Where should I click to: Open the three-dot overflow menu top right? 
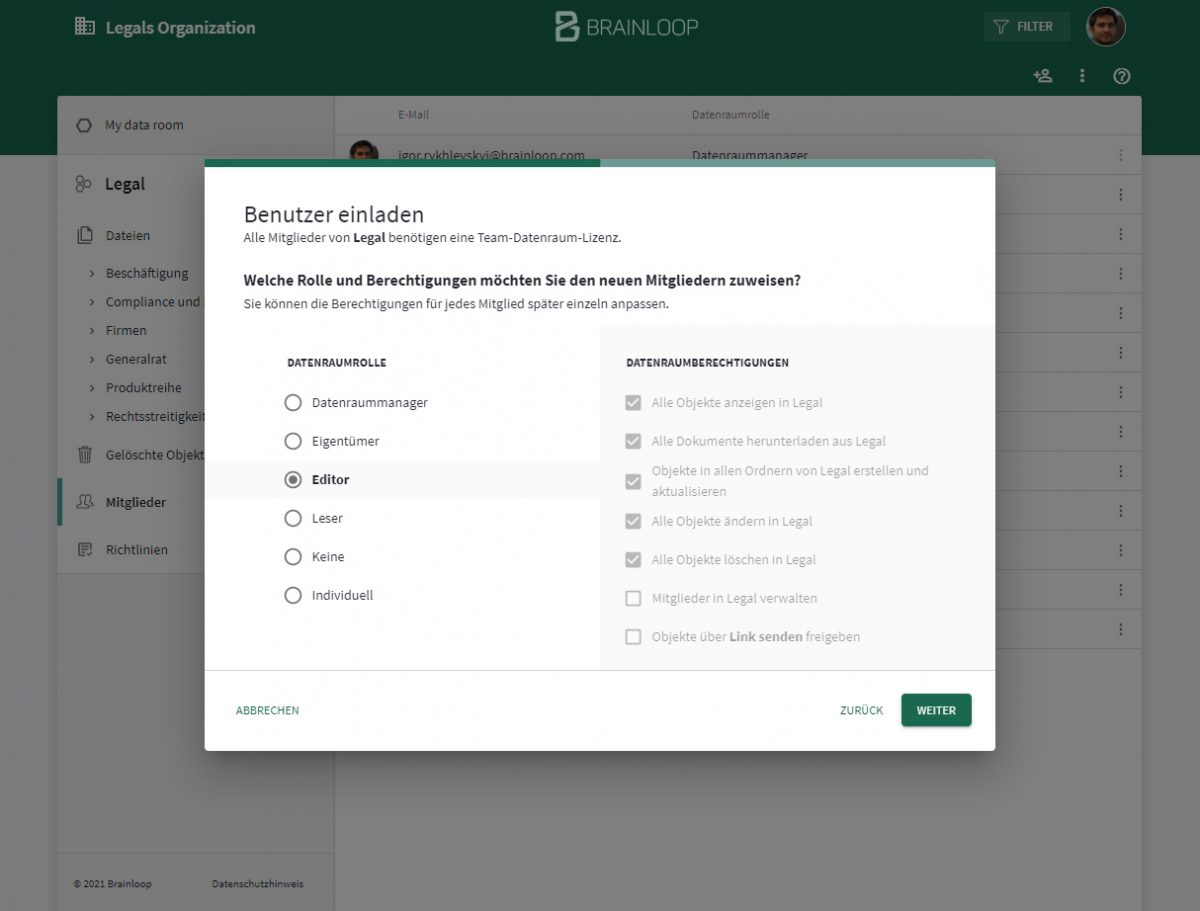point(1082,75)
